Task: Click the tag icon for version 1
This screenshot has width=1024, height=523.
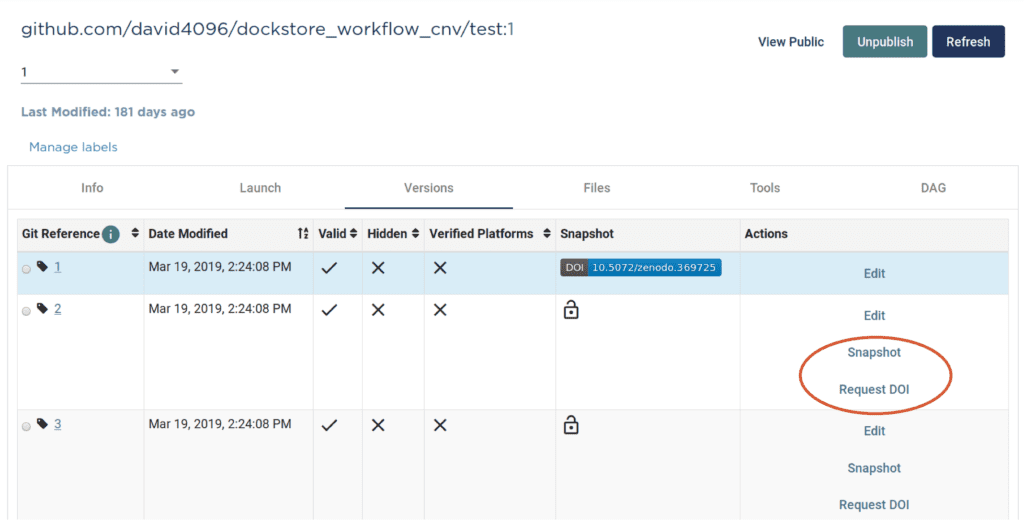Action: (x=42, y=266)
